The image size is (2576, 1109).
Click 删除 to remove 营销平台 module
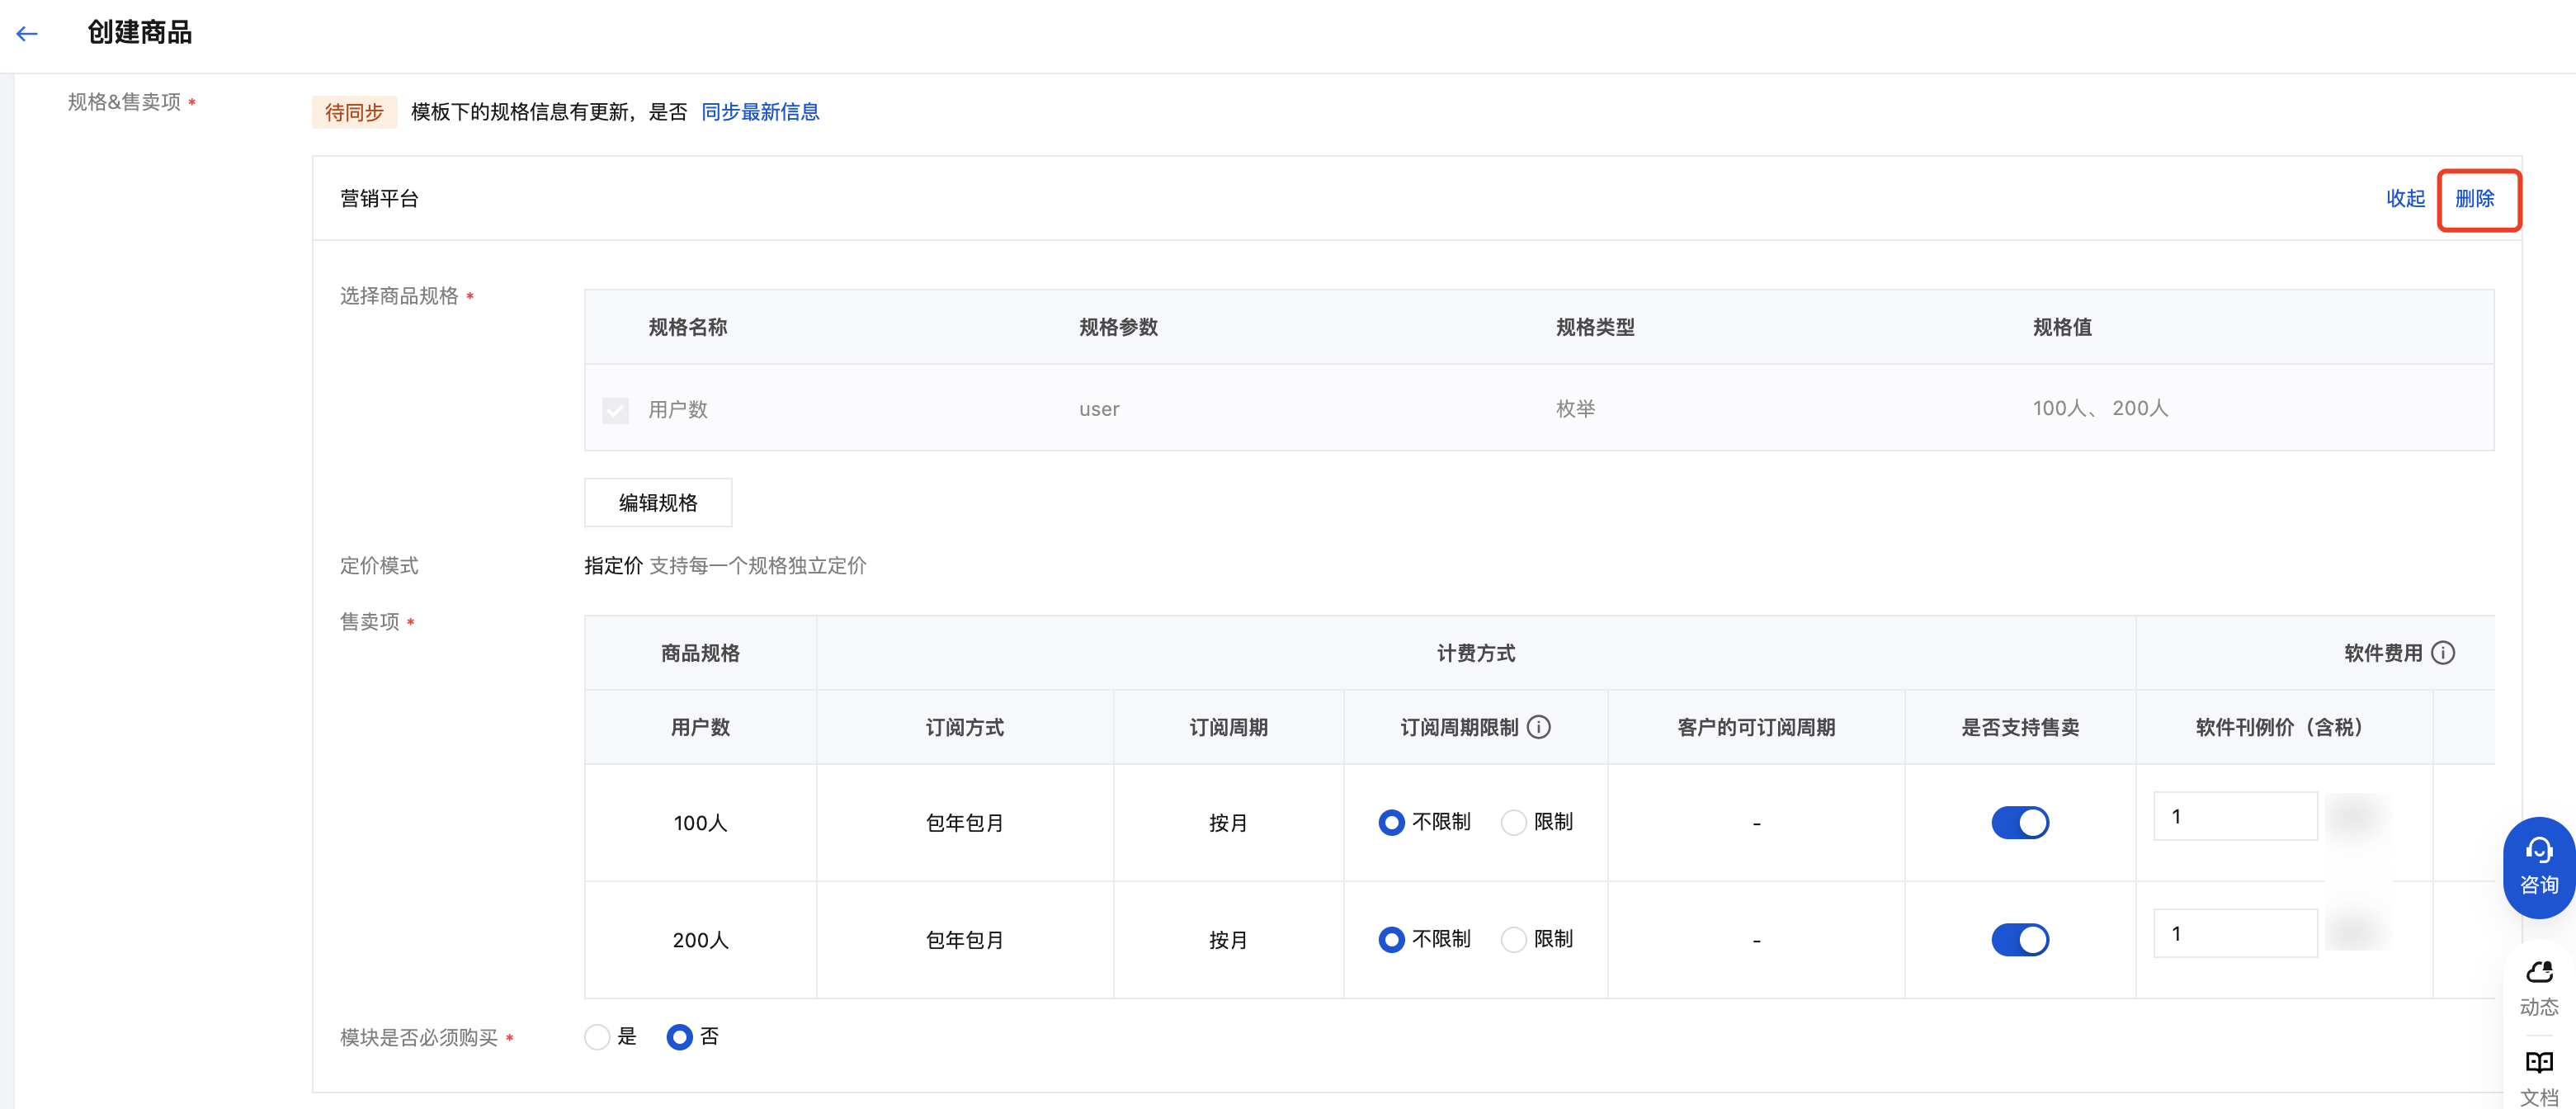(2474, 198)
